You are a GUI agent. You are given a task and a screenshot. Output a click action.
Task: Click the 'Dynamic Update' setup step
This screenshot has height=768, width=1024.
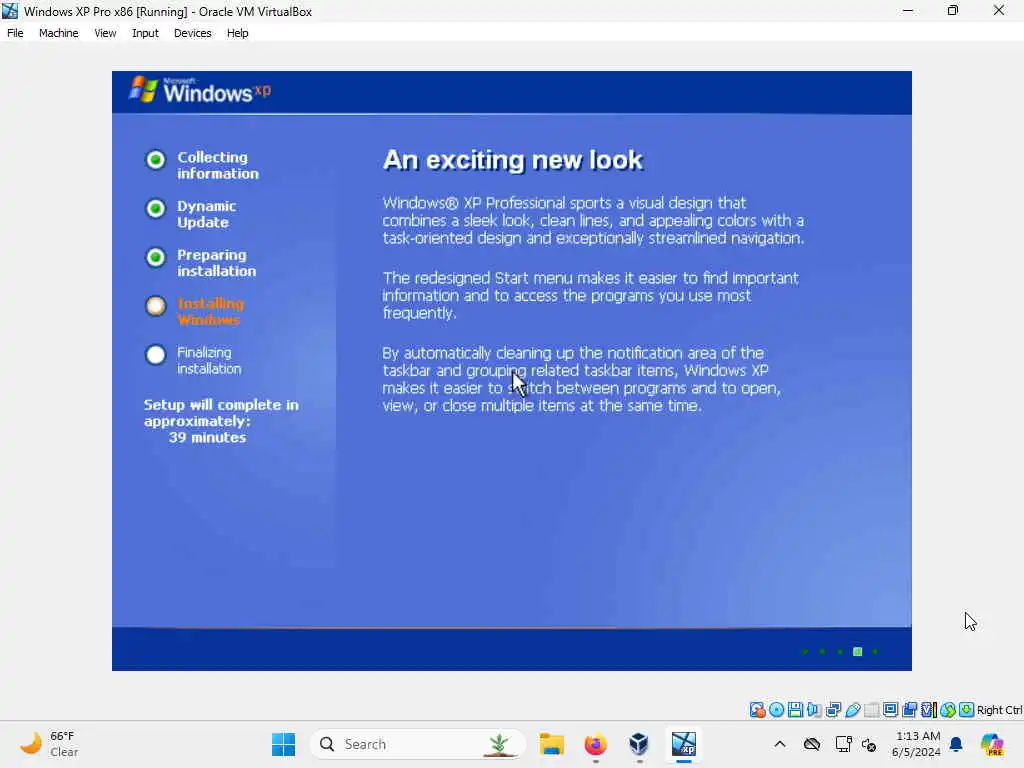[x=206, y=214]
